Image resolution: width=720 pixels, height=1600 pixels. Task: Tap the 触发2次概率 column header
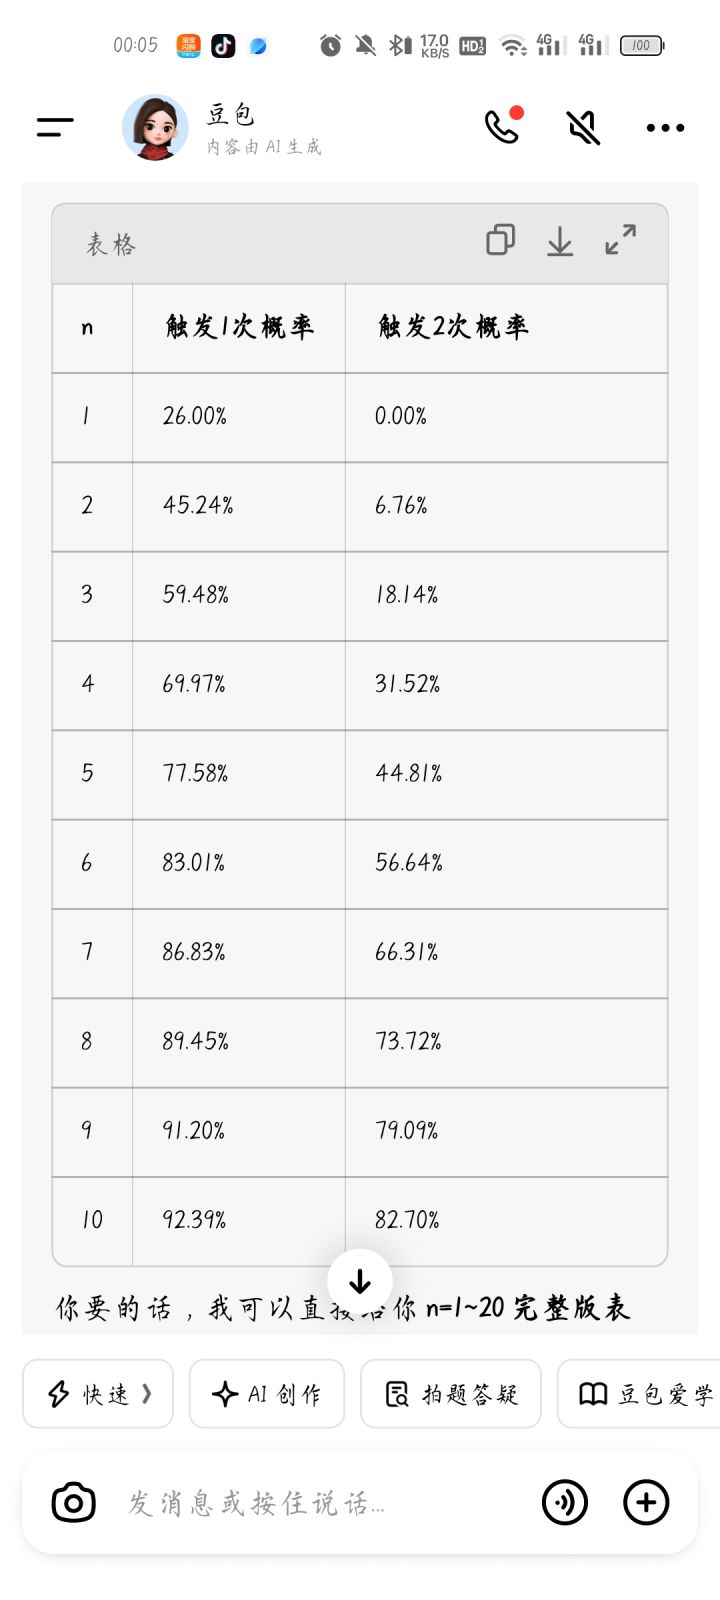[453, 327]
